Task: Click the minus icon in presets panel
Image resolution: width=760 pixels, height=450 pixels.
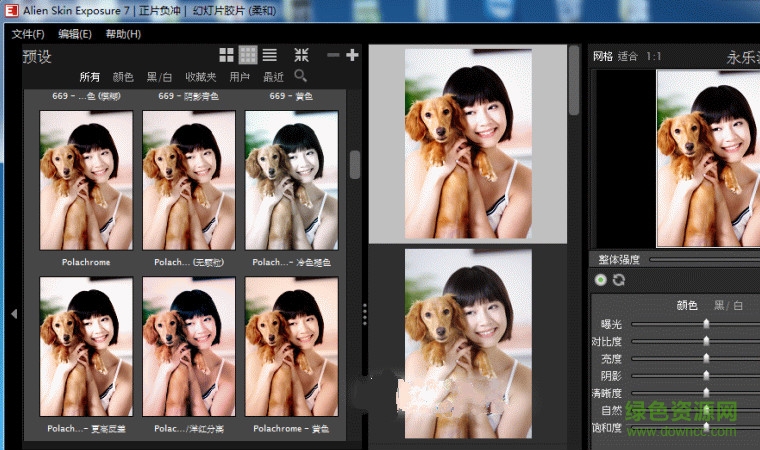Action: pos(333,55)
